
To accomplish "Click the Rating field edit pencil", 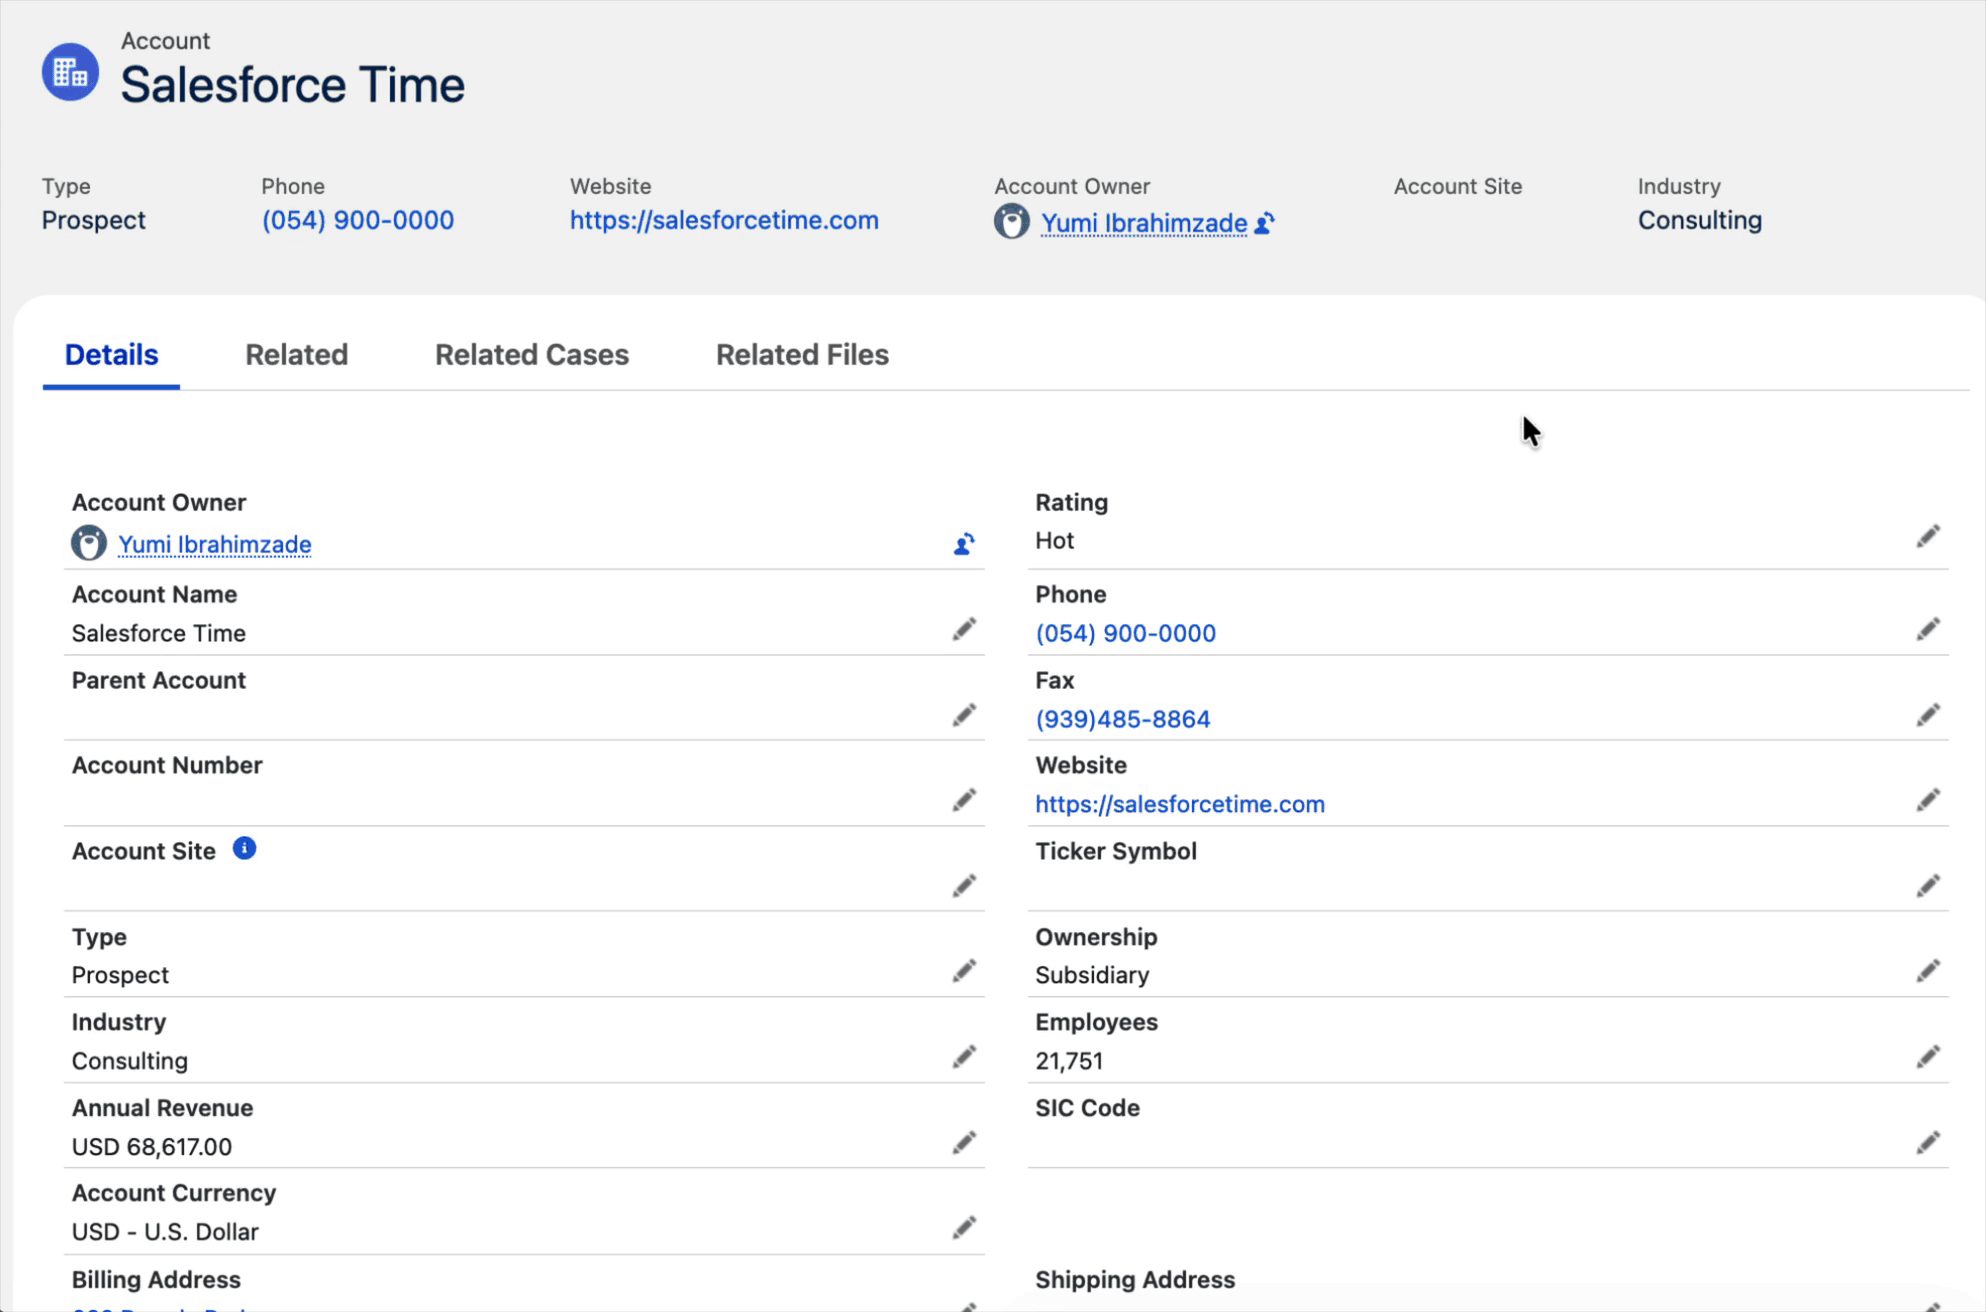I will [x=1927, y=538].
